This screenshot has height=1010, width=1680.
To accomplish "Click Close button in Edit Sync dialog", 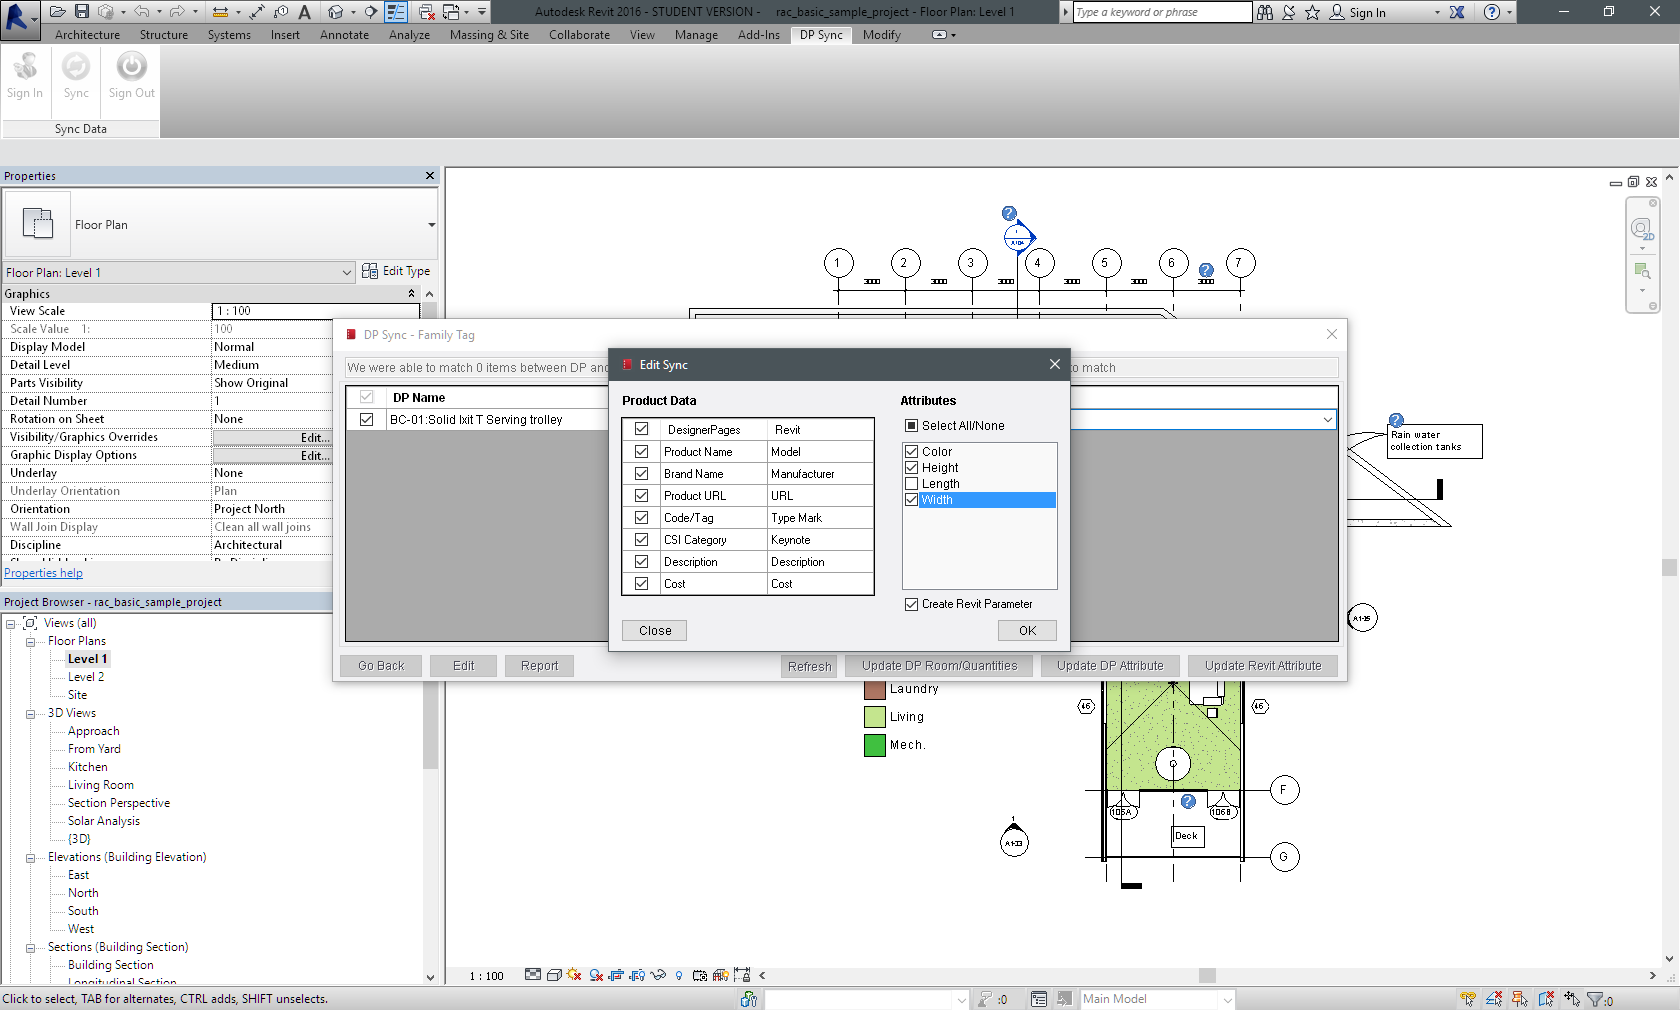I will click(655, 631).
